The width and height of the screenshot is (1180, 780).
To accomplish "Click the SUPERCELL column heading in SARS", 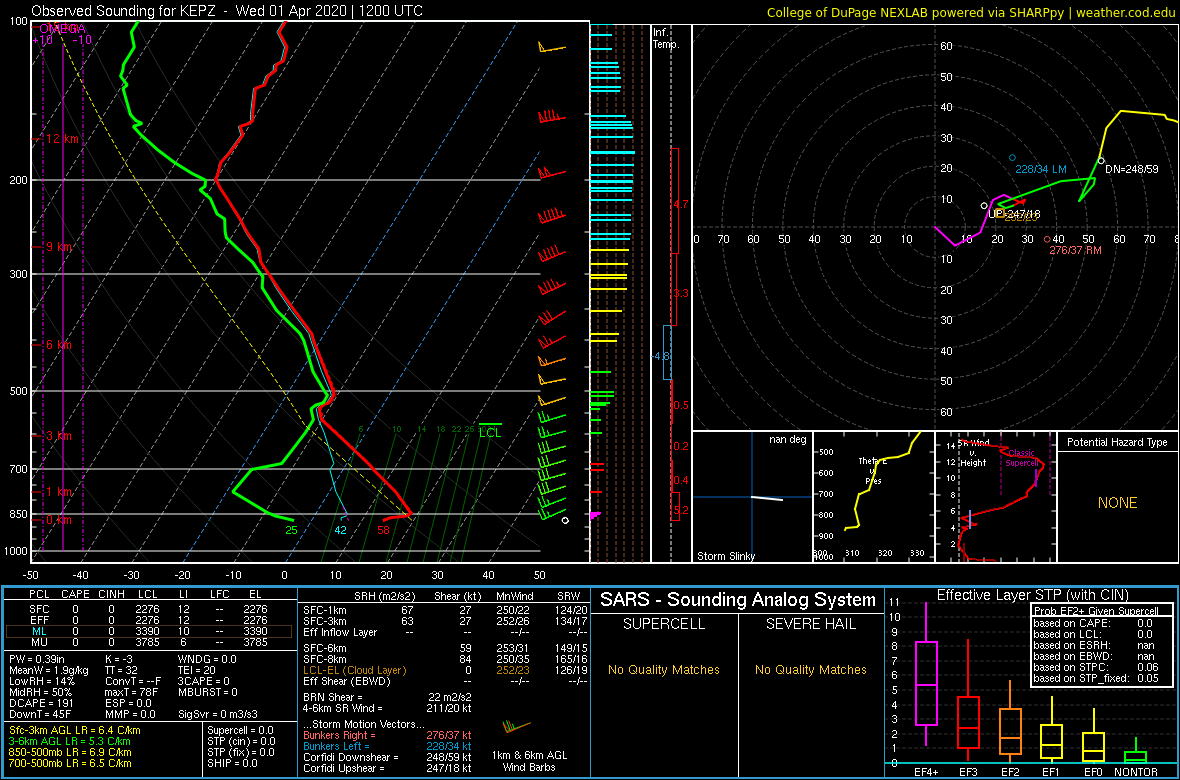I will (663, 623).
